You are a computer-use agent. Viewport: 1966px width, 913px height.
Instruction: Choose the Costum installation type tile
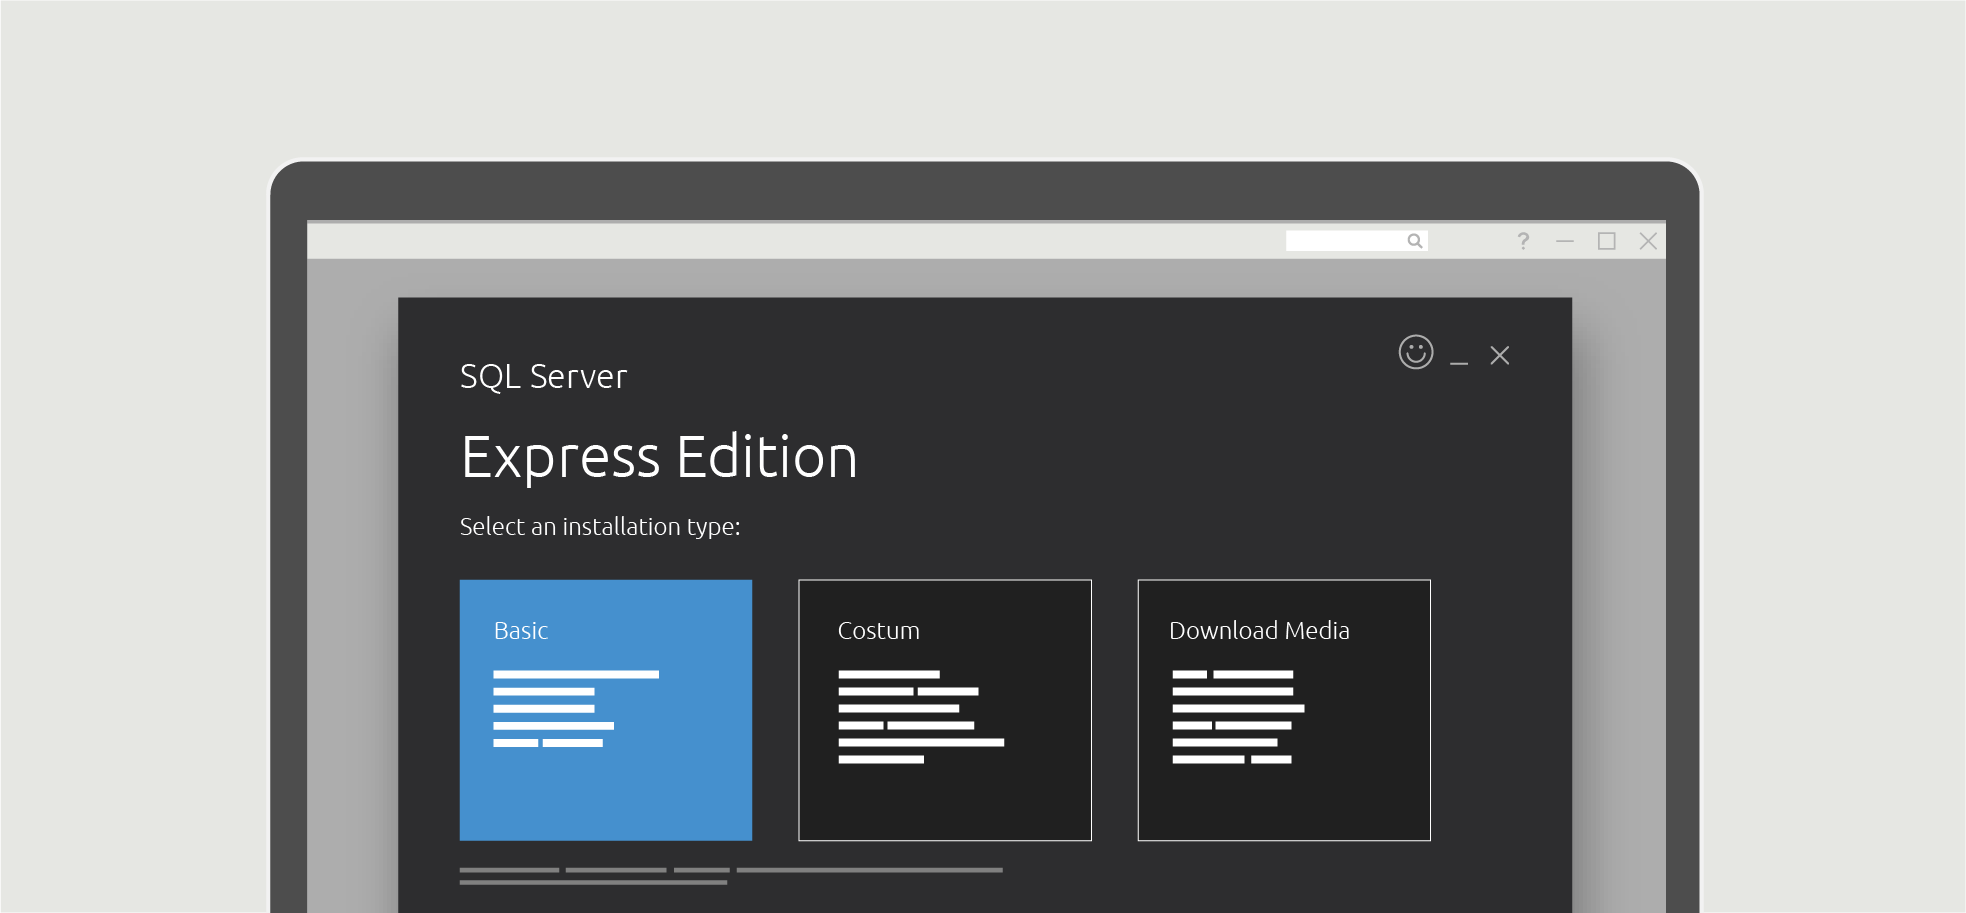click(944, 800)
